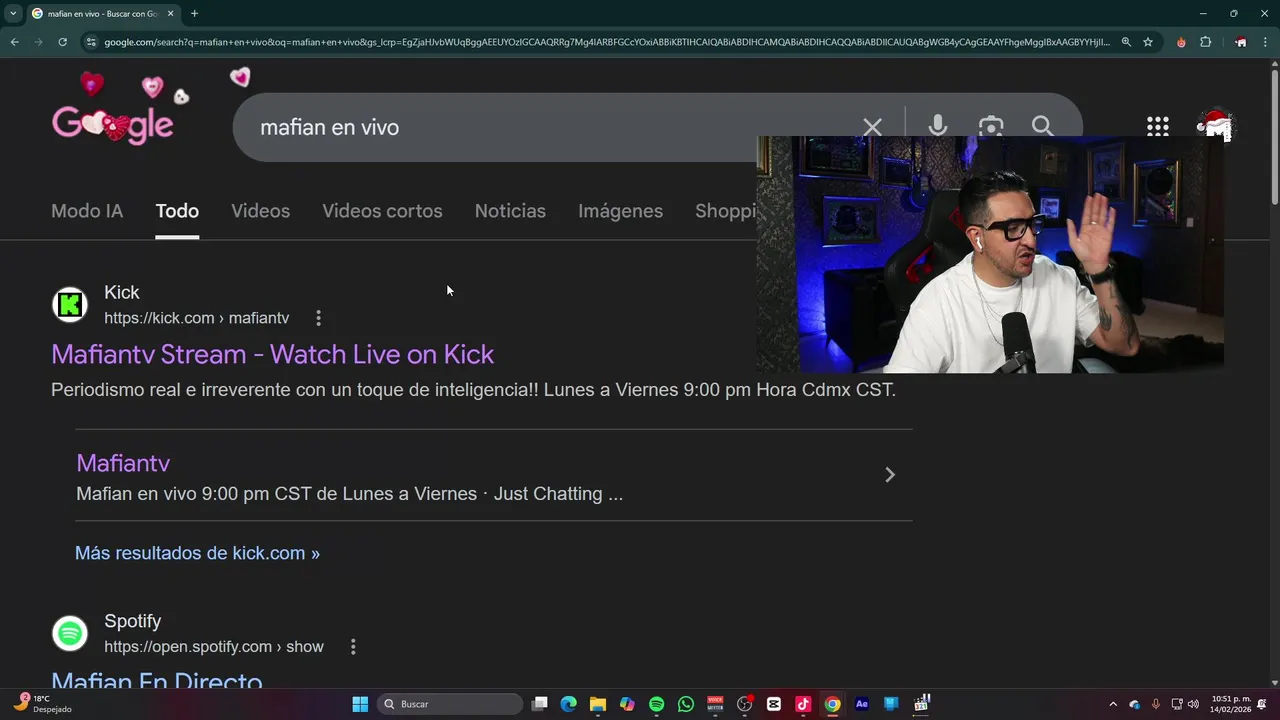This screenshot has width=1280, height=720.
Task: Open the Copilot icon on the taskbar
Action: click(x=627, y=704)
